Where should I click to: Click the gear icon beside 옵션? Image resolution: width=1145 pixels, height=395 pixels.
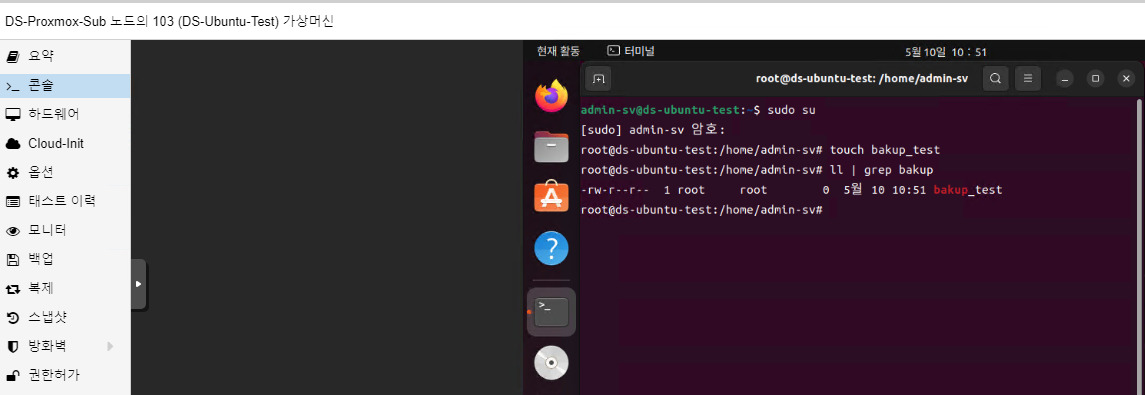12,173
